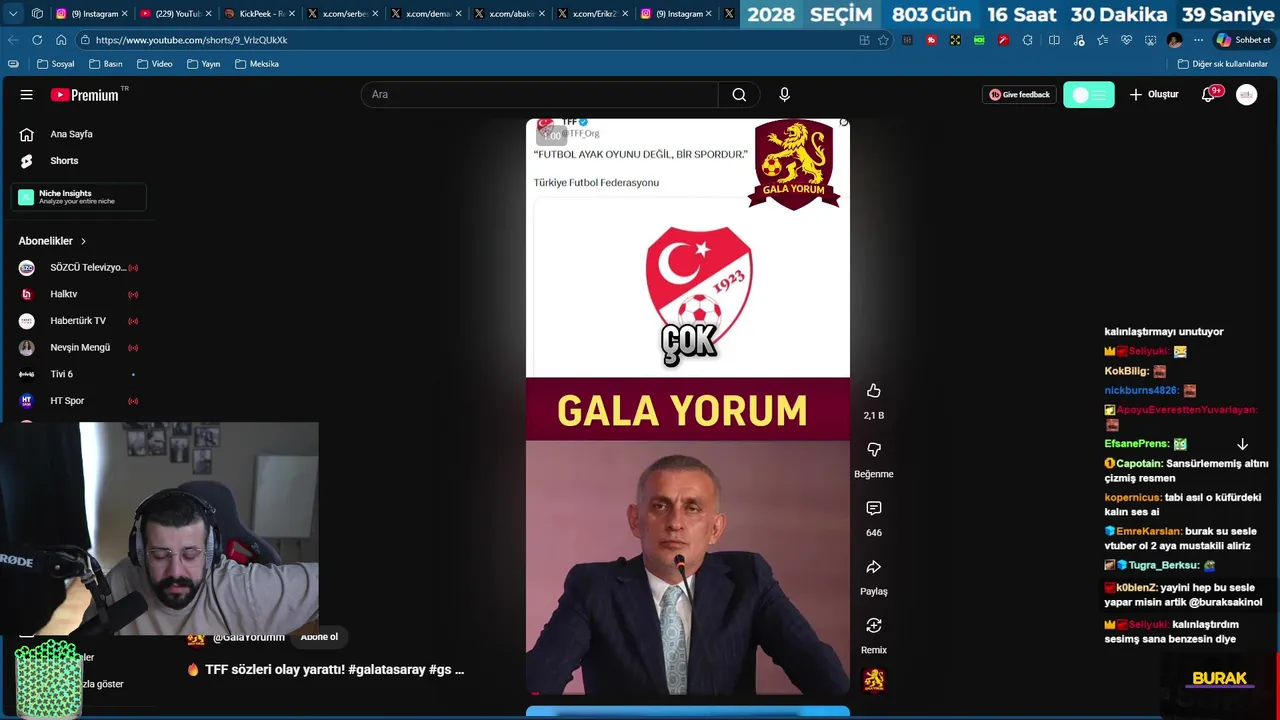Click the Short title TFF sözleri
This screenshot has width=1280, height=720.
[x=334, y=670]
